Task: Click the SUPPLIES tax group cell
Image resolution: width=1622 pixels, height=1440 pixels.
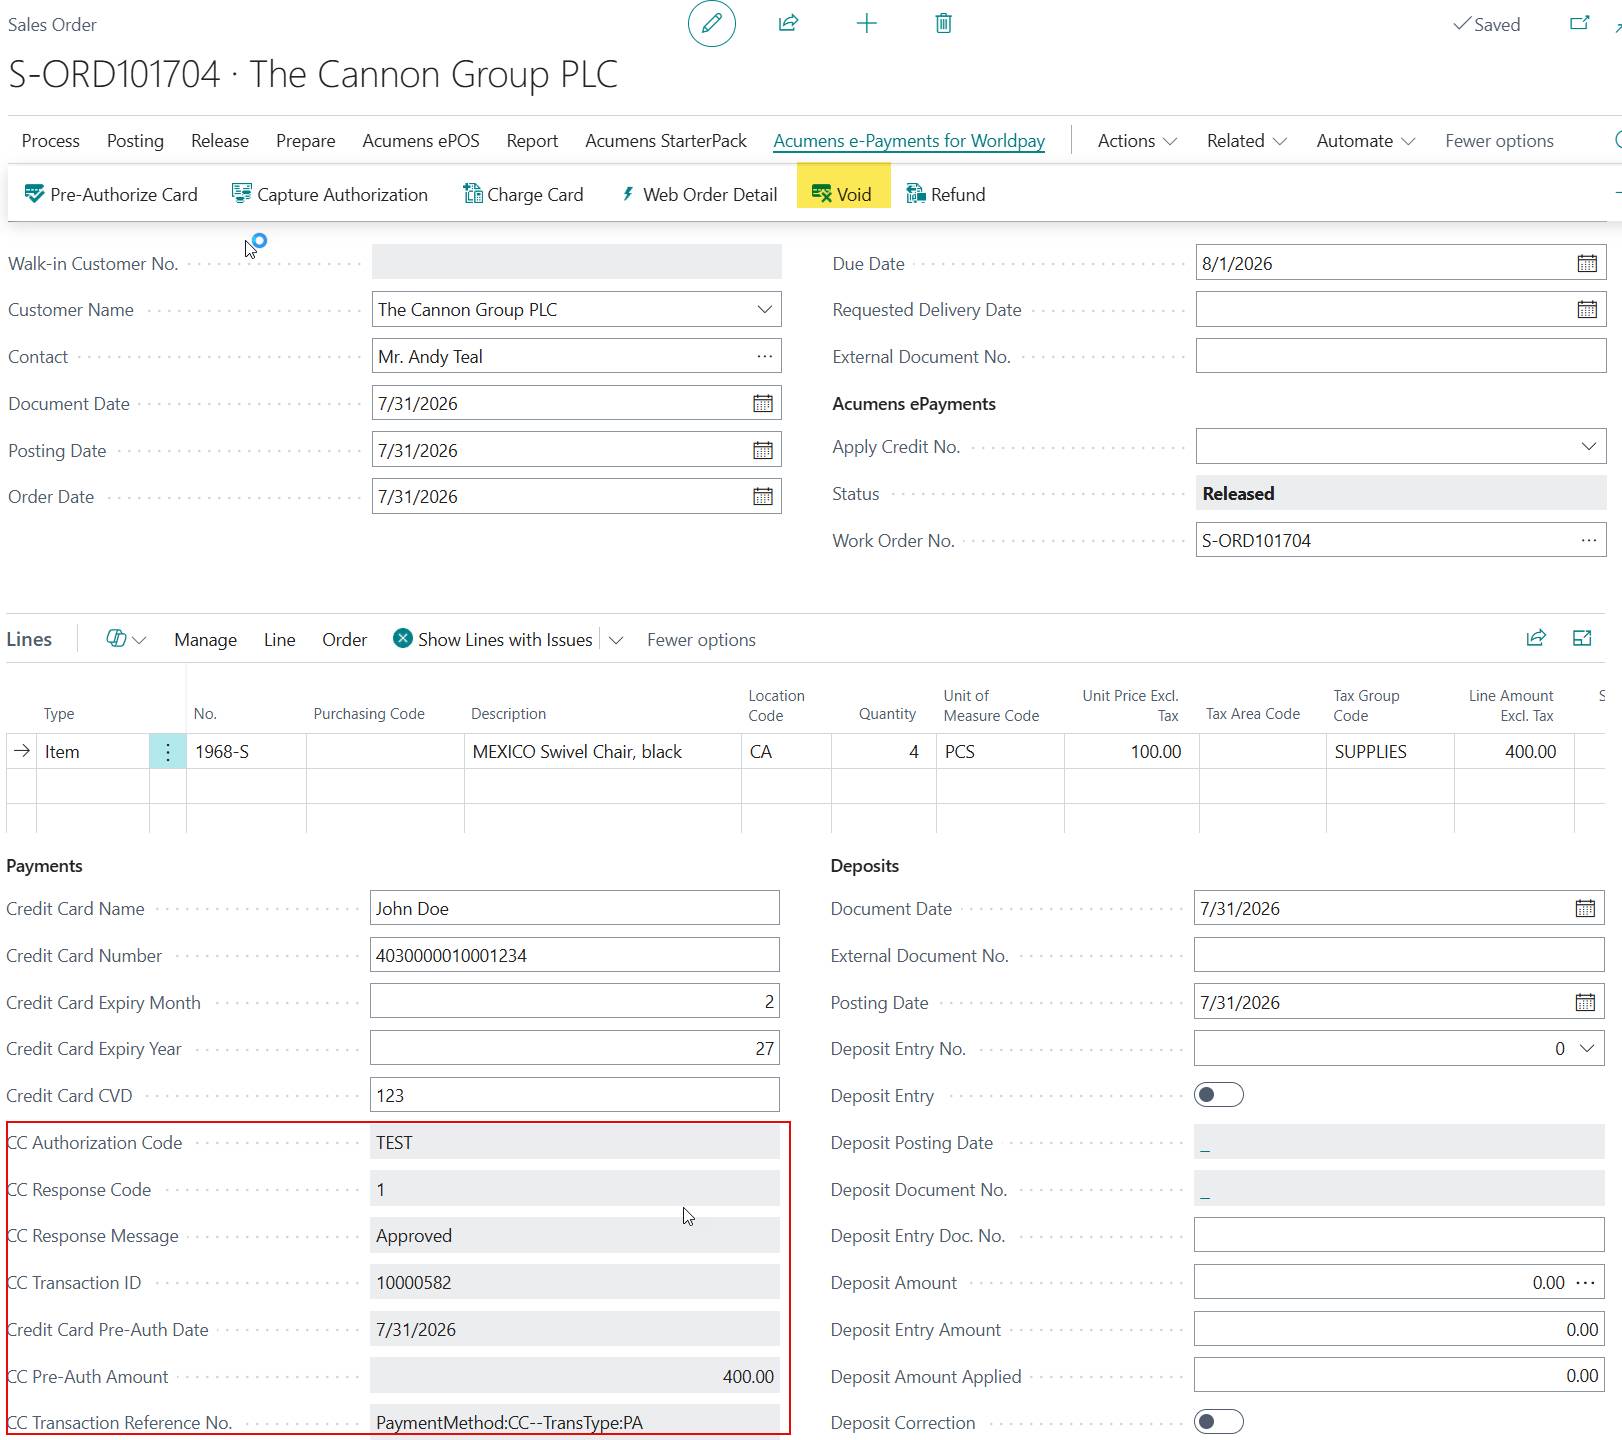Action: coord(1390,752)
